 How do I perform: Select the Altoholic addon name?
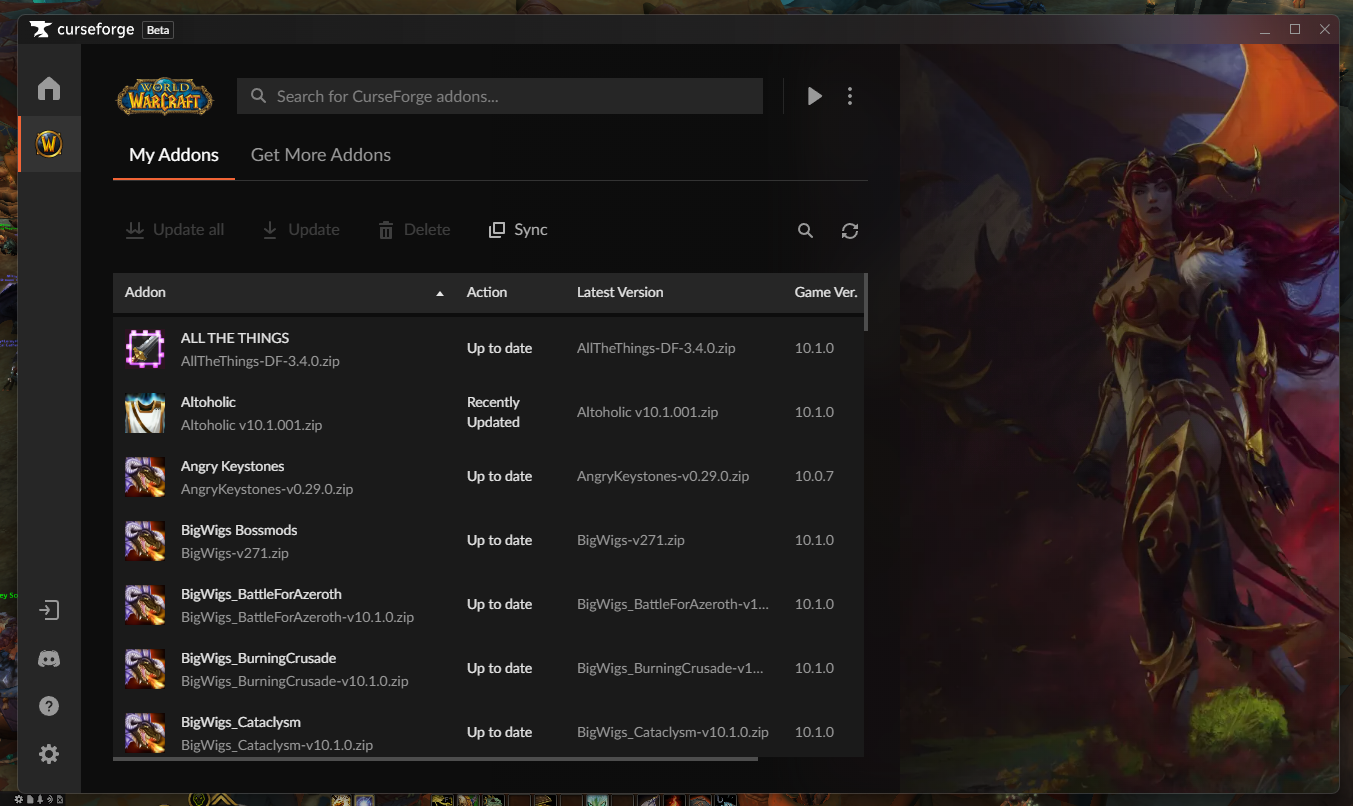(208, 402)
